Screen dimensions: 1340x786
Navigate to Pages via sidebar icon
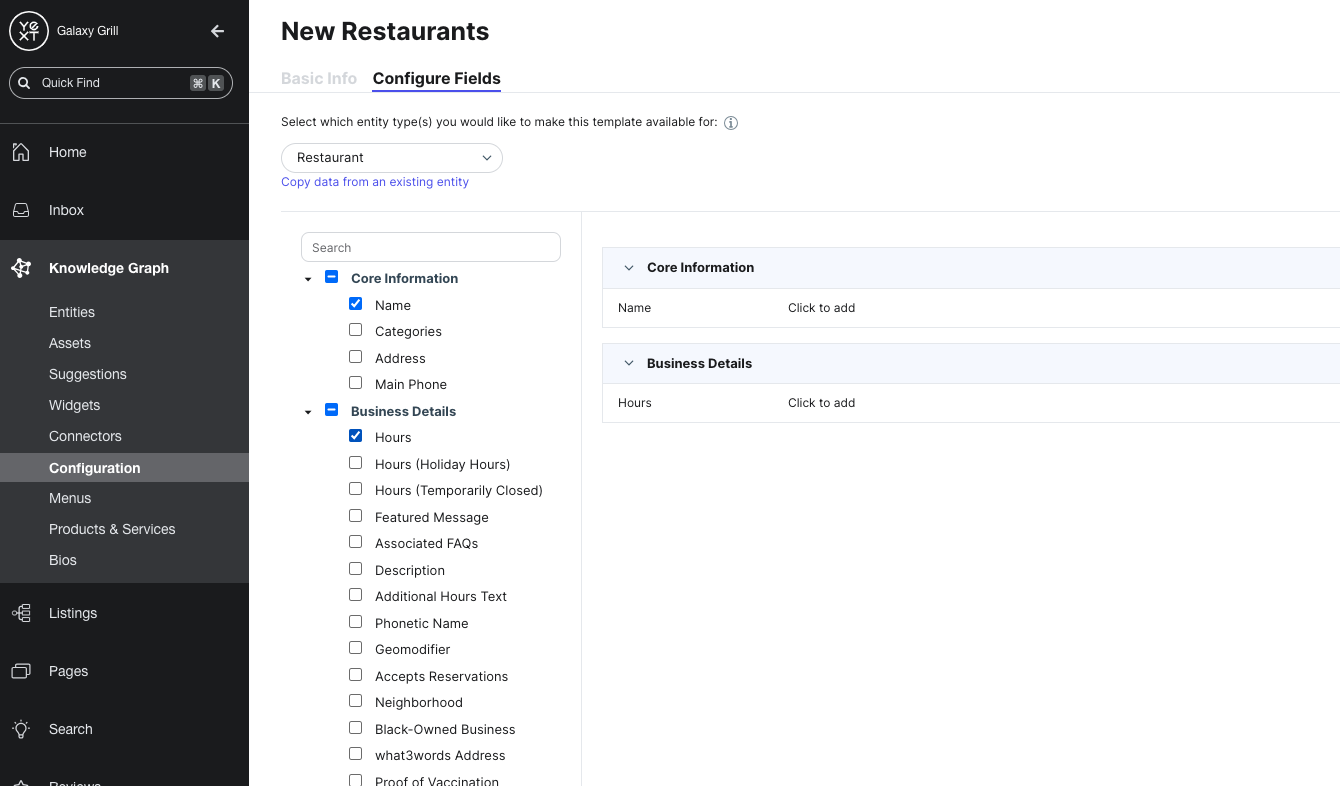tap(21, 671)
